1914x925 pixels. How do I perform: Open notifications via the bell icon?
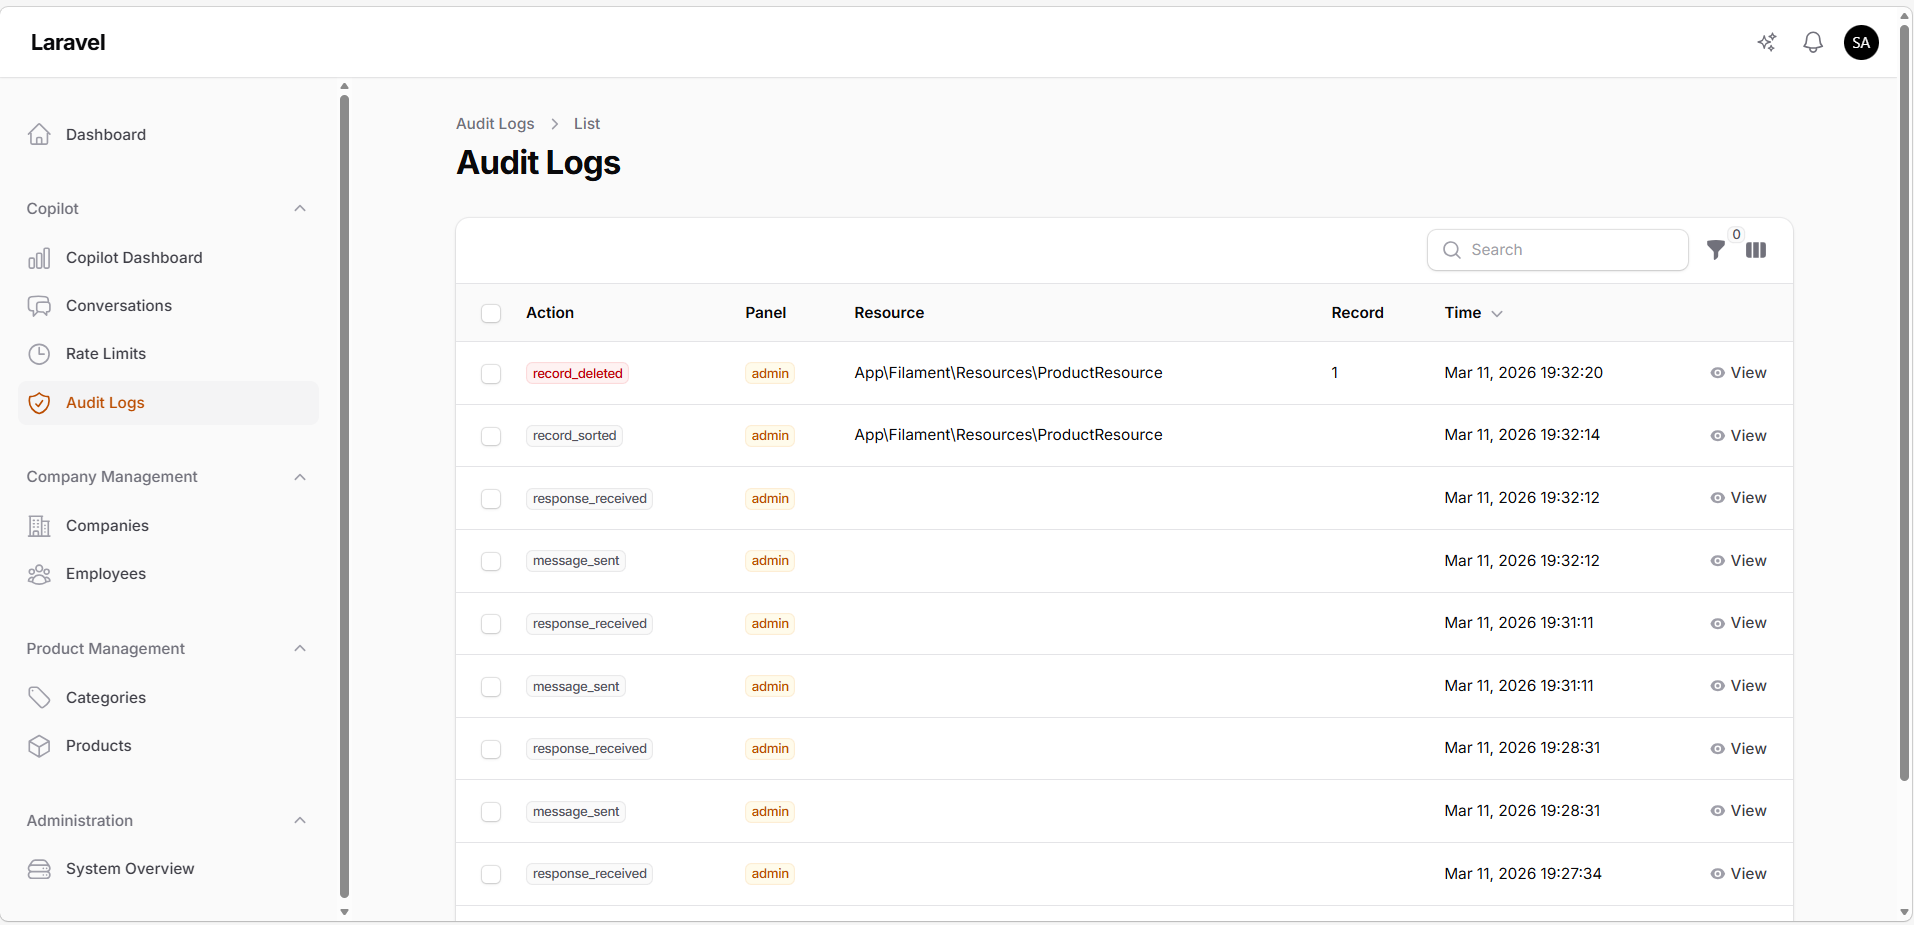[x=1813, y=42]
